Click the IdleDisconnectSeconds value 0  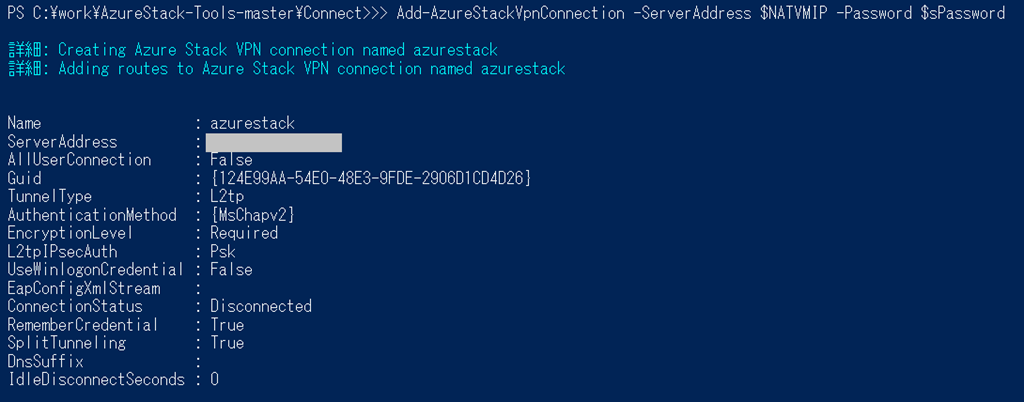click(214, 379)
